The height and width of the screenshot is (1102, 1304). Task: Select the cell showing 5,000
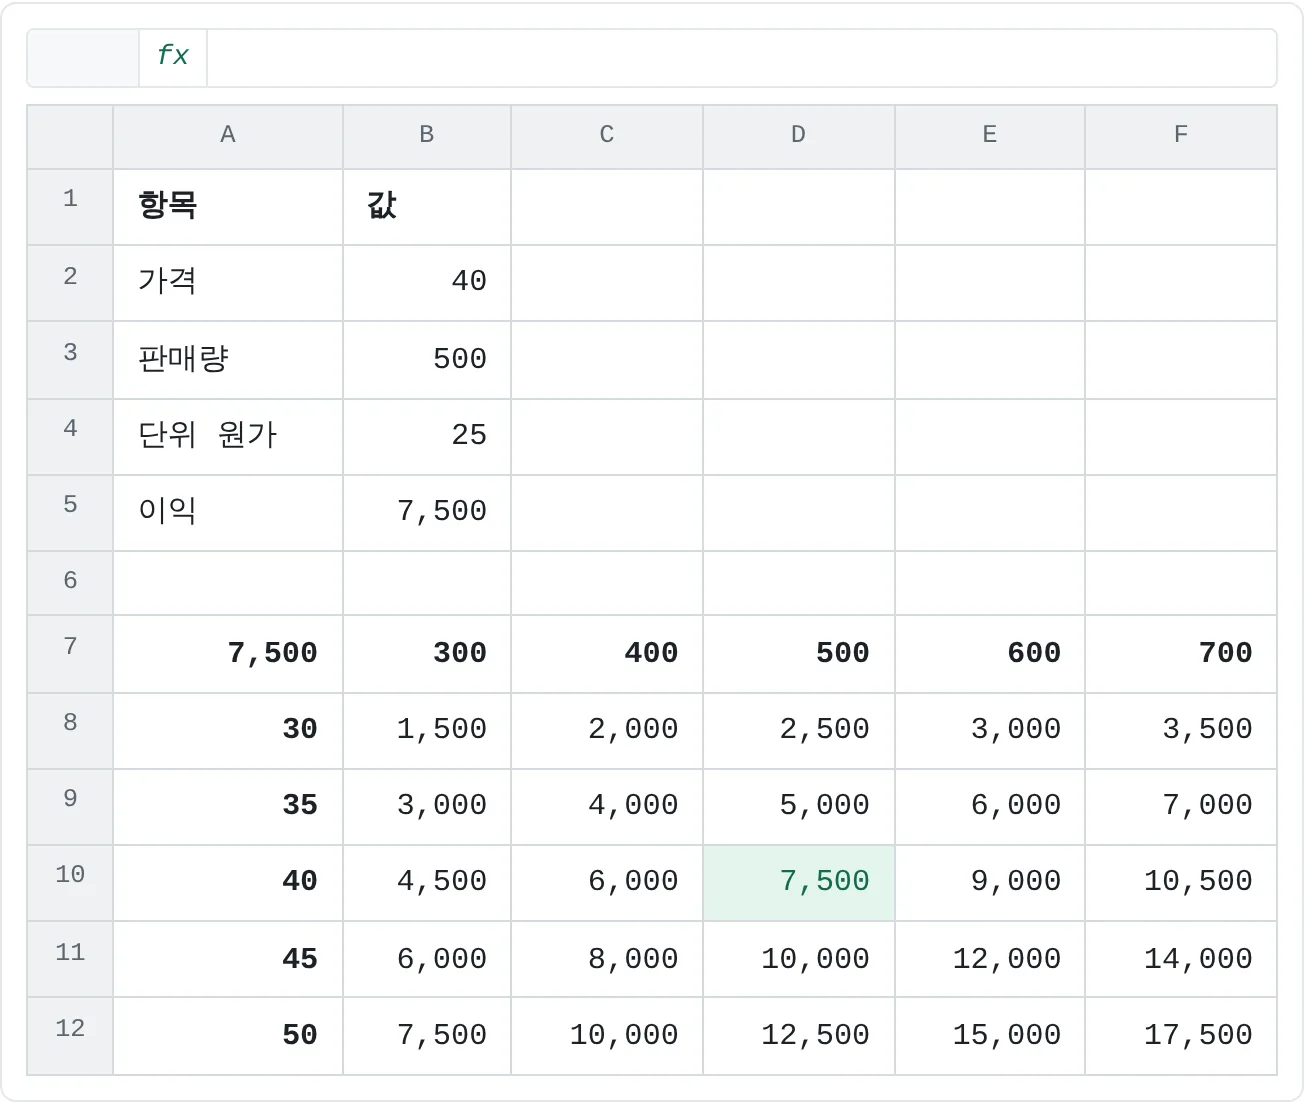[799, 807]
